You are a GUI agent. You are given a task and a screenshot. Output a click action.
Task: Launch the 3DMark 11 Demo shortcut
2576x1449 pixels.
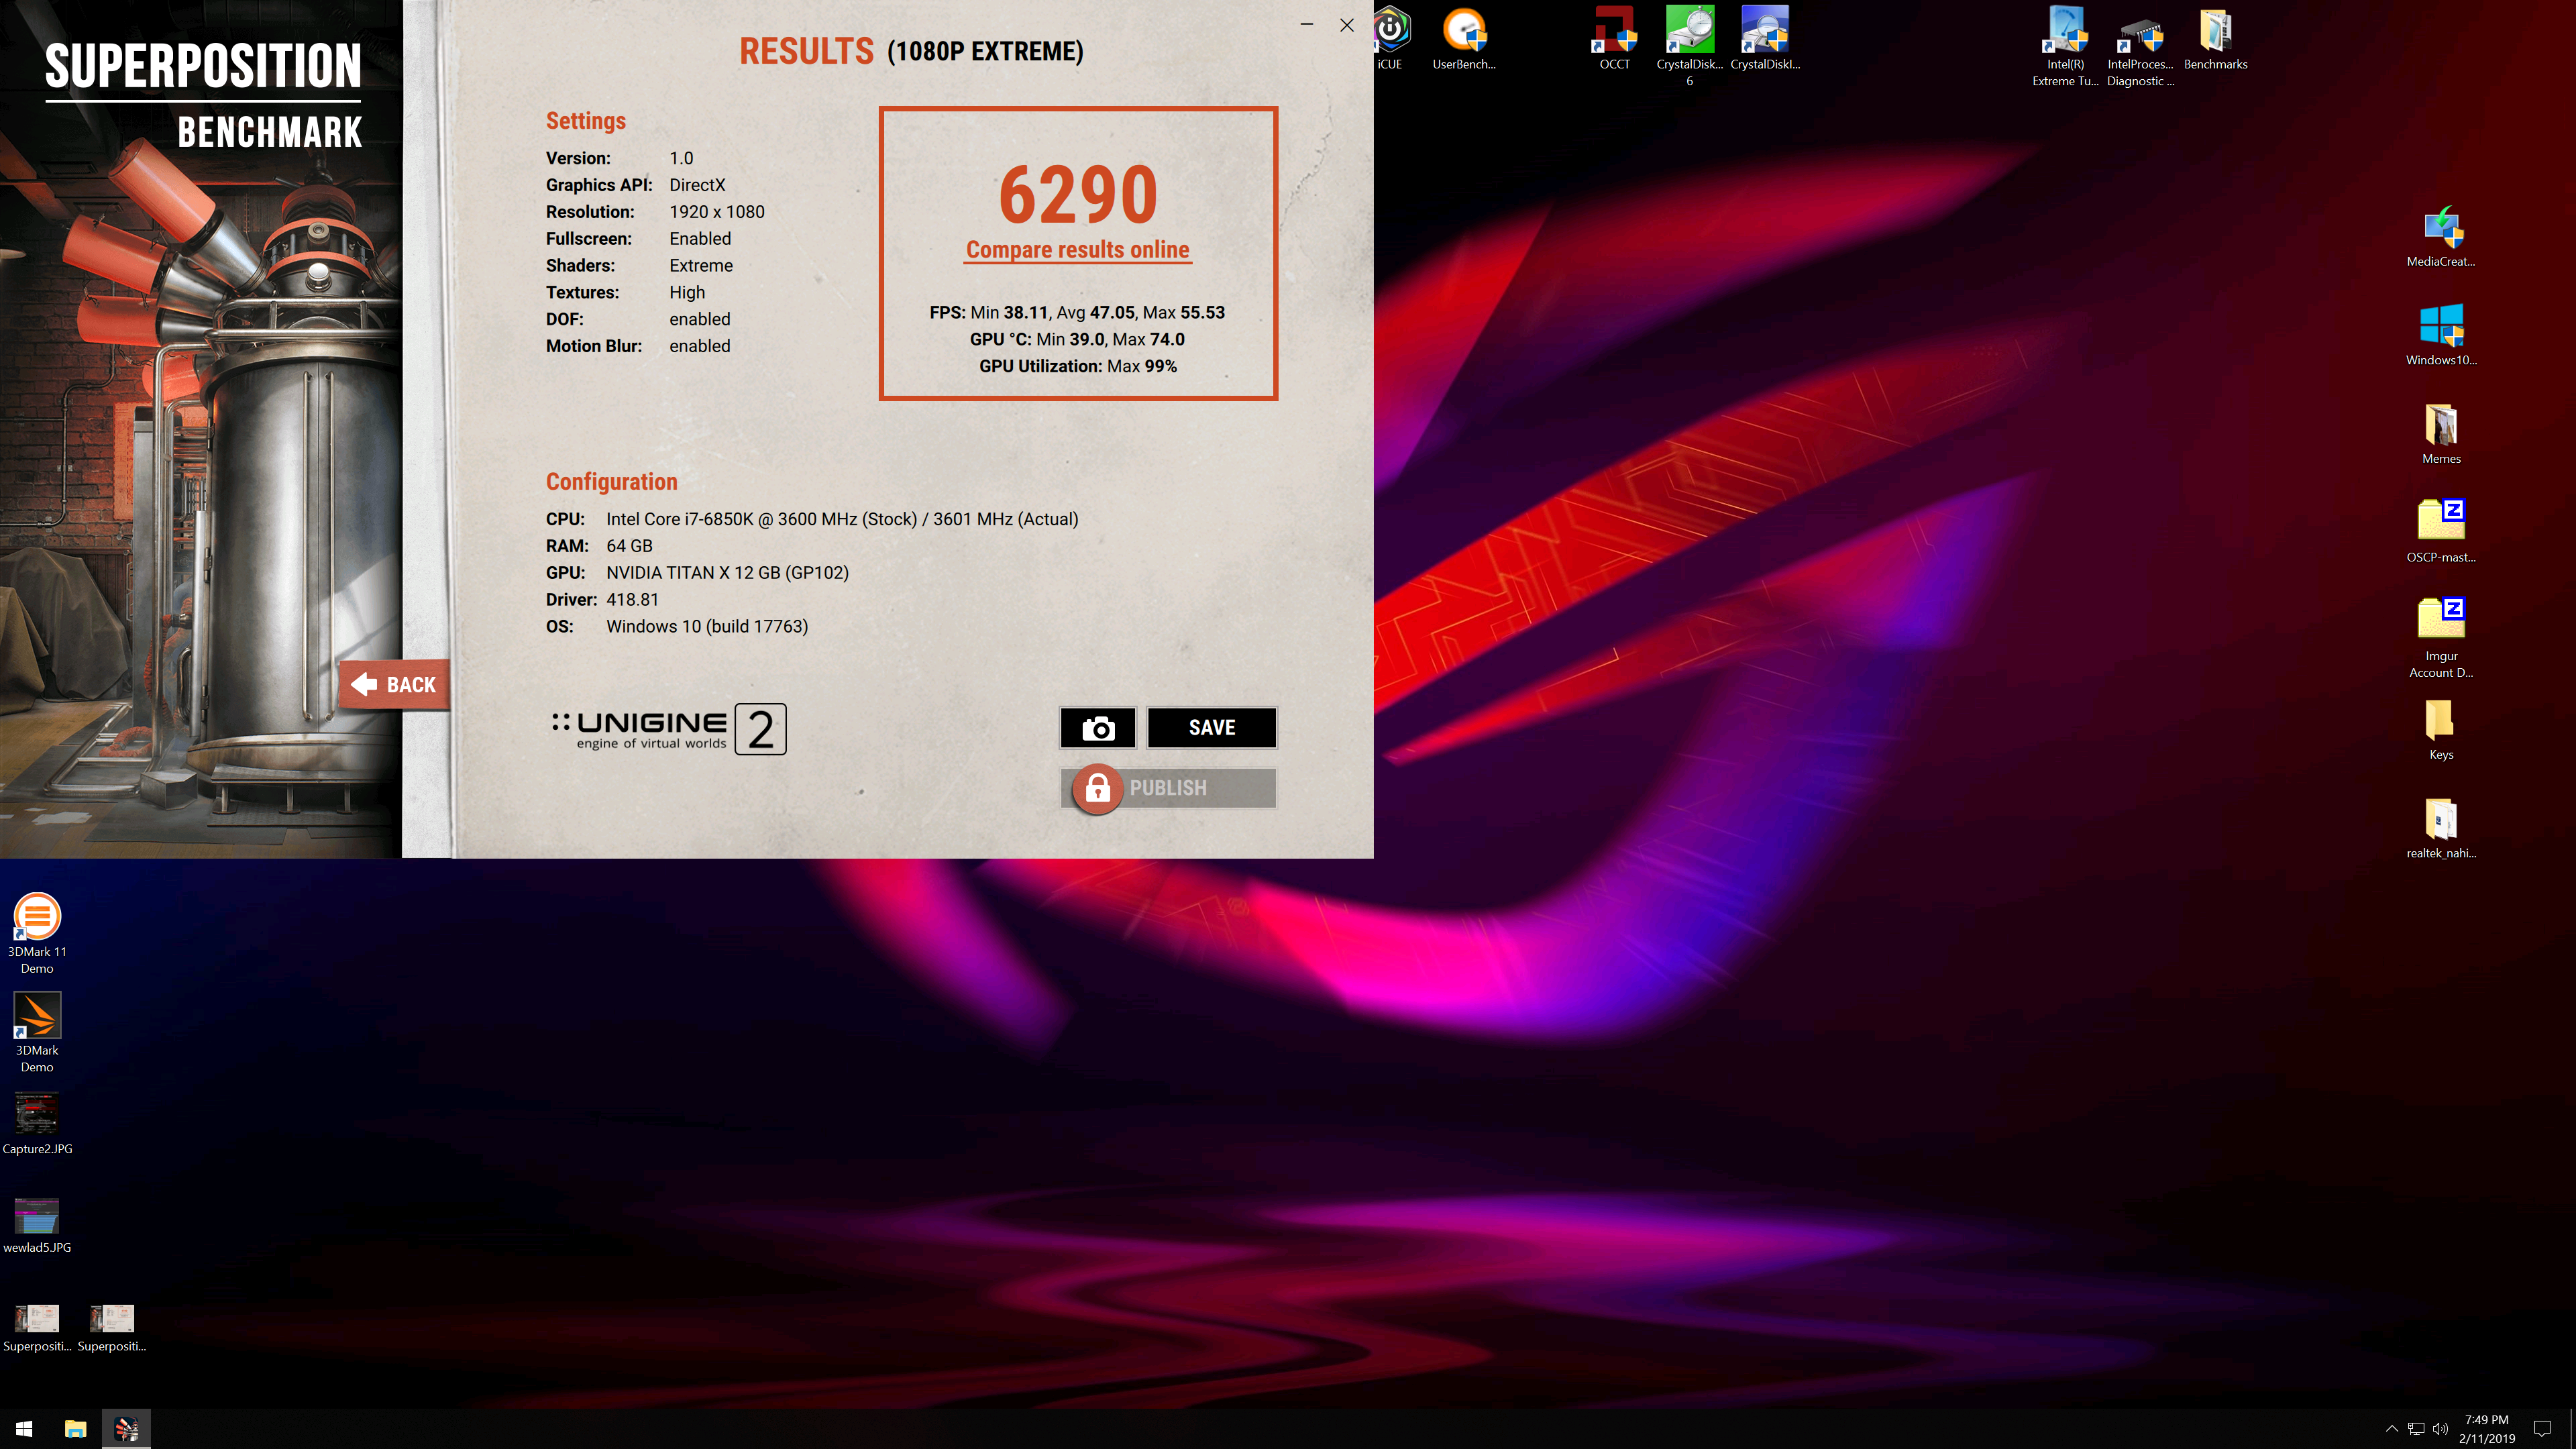pos(37,932)
